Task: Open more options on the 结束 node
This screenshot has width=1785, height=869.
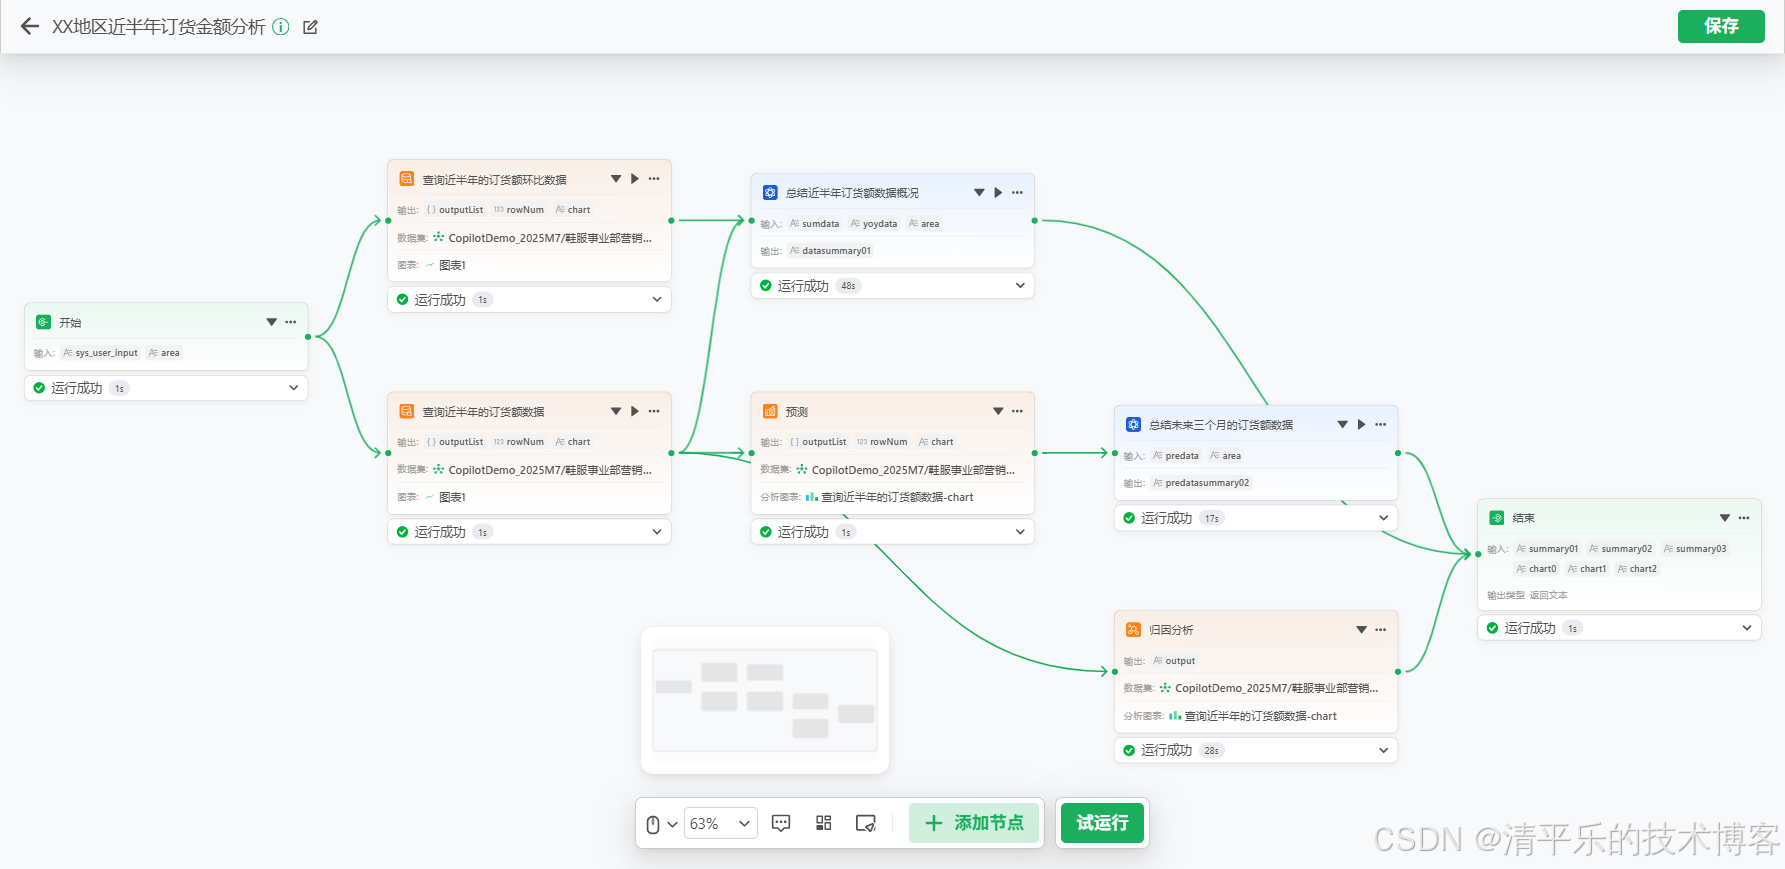Action: point(1744,517)
